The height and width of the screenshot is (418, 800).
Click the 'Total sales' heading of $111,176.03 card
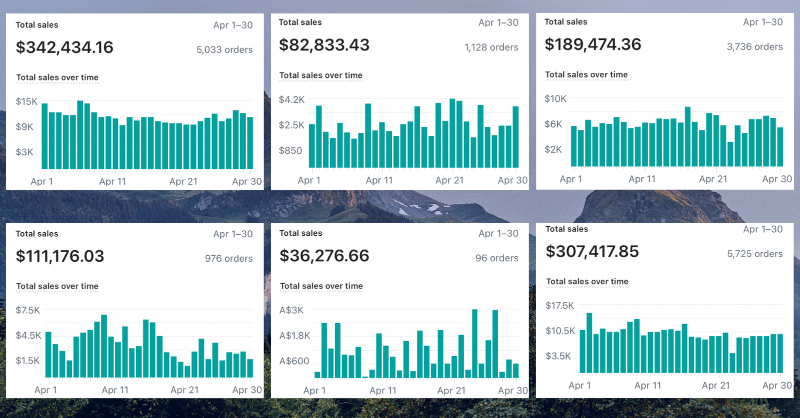[37, 234]
